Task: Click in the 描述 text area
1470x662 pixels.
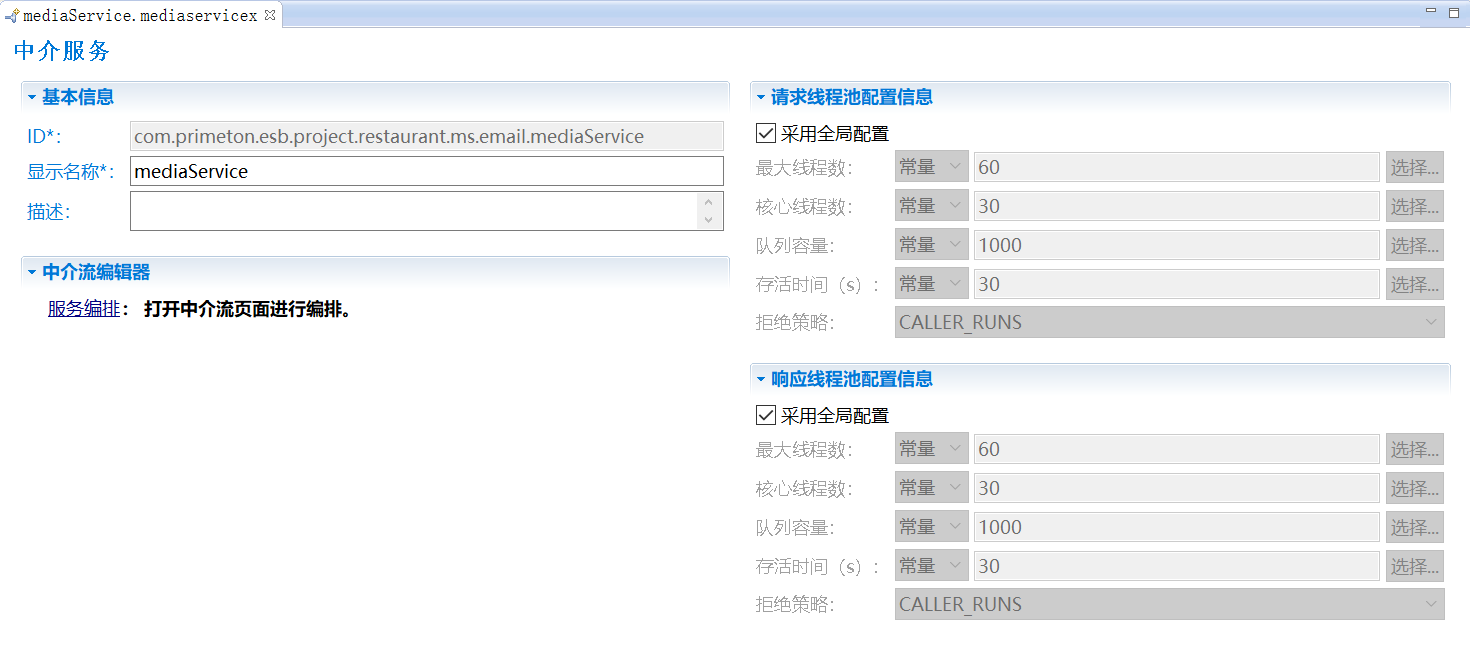Action: click(x=412, y=211)
